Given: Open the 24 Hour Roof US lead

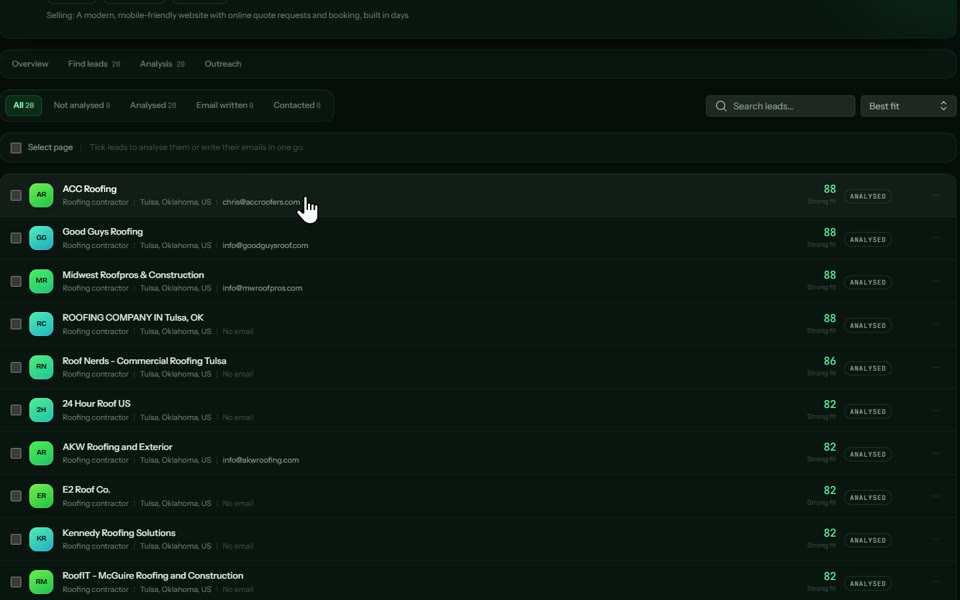Looking at the screenshot, I should (x=97, y=403).
